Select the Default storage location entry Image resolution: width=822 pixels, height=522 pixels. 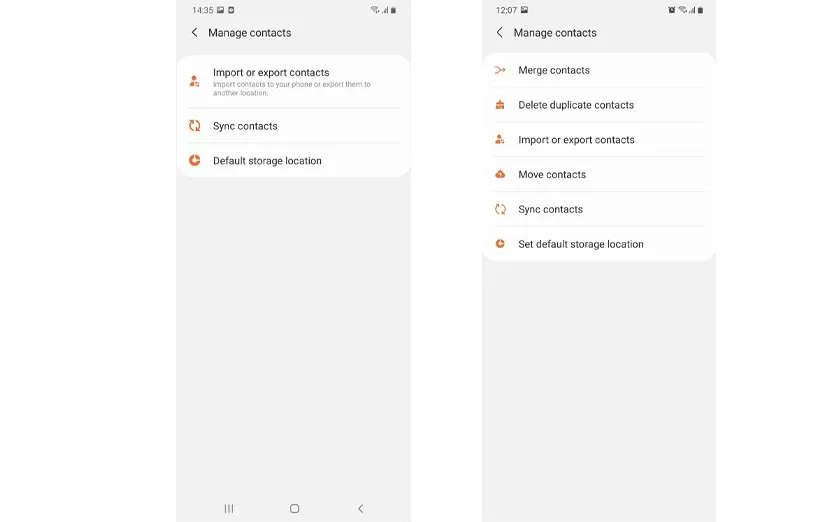pyautogui.click(x=294, y=160)
